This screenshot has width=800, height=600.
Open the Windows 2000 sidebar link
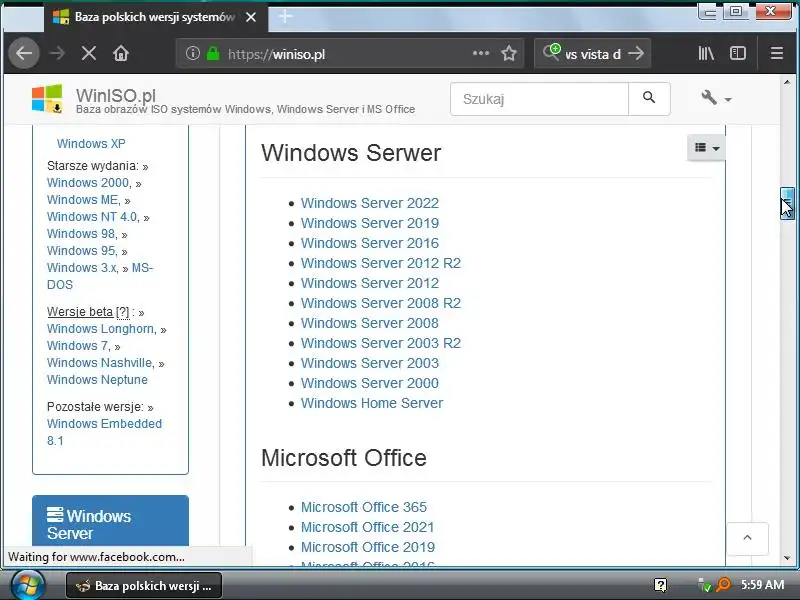(x=88, y=183)
